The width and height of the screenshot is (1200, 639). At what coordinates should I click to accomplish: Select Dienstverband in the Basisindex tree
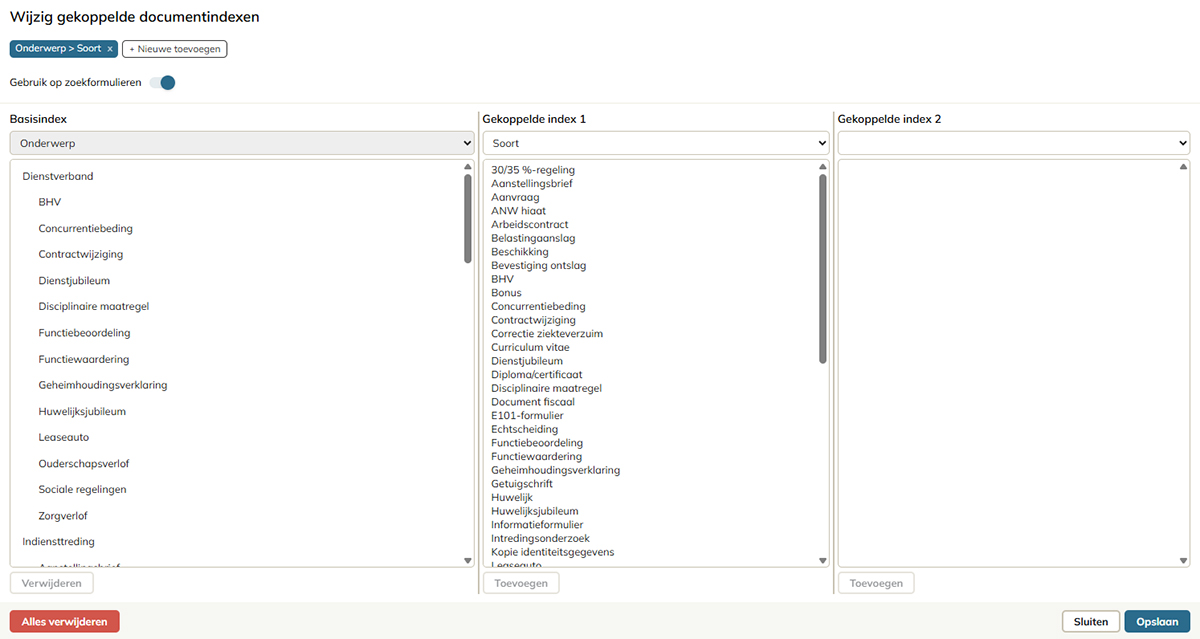point(58,176)
